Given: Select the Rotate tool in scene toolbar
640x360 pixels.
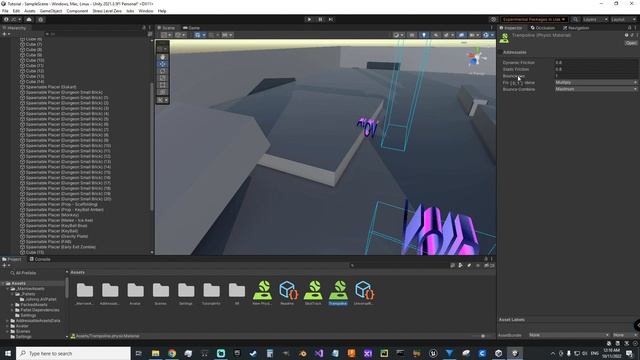Looking at the screenshot, I should [162, 71].
